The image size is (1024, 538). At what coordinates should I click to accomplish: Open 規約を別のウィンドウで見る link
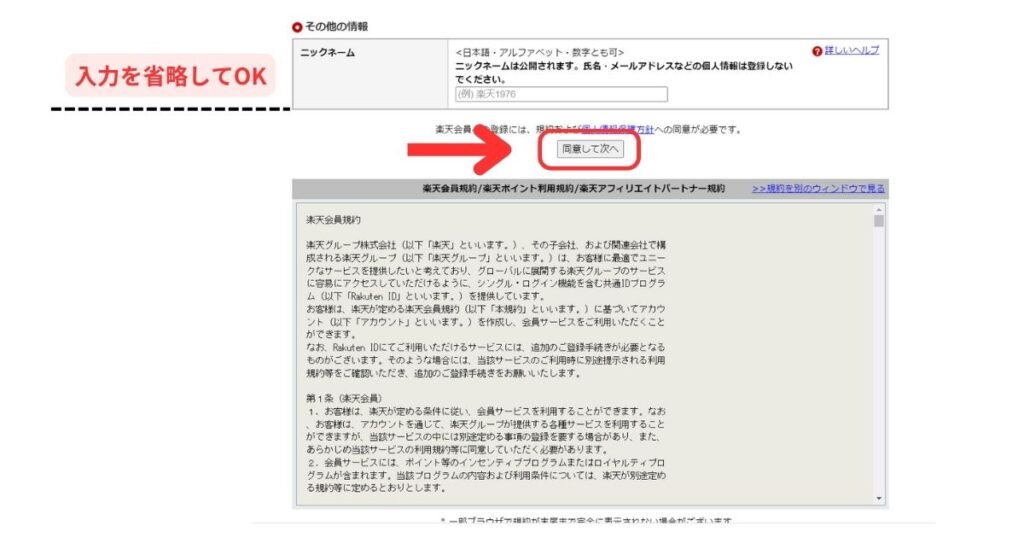point(818,188)
